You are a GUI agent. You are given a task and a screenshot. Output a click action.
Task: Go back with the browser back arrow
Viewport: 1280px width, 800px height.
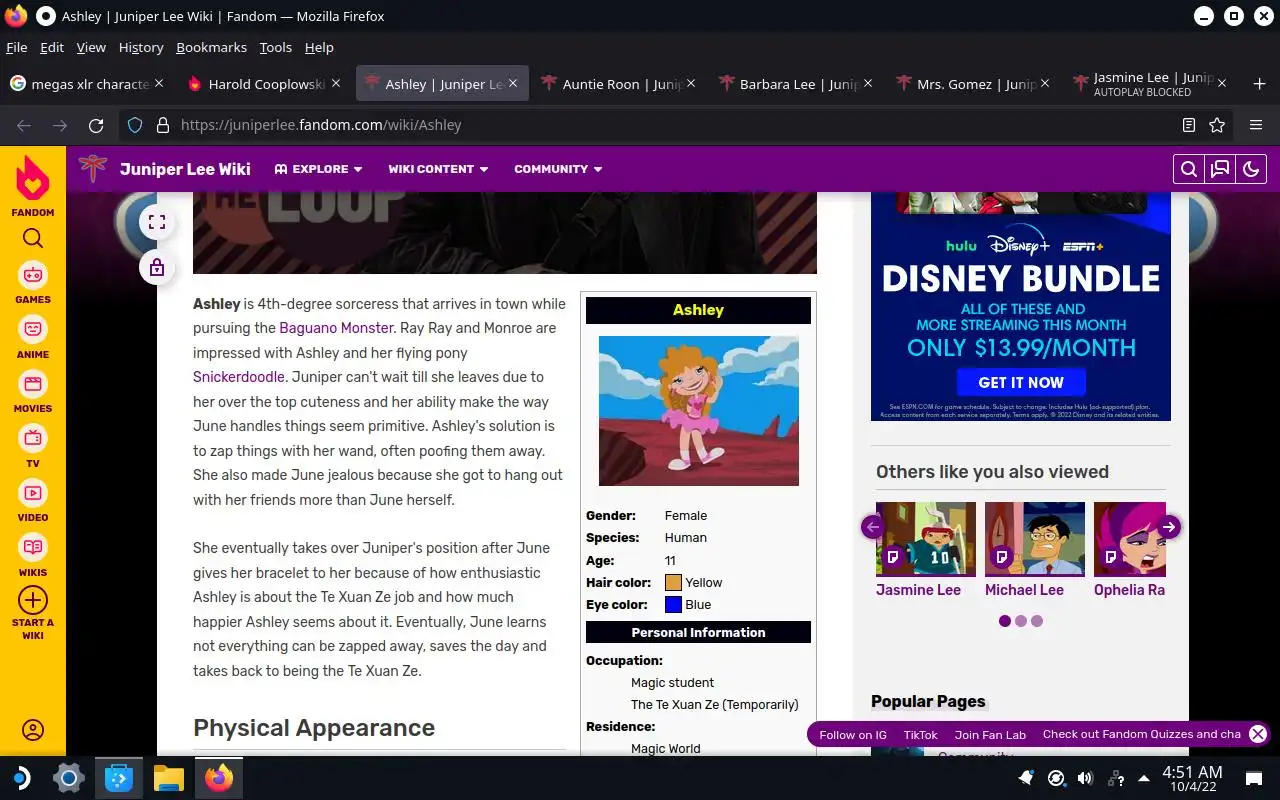(x=24, y=125)
